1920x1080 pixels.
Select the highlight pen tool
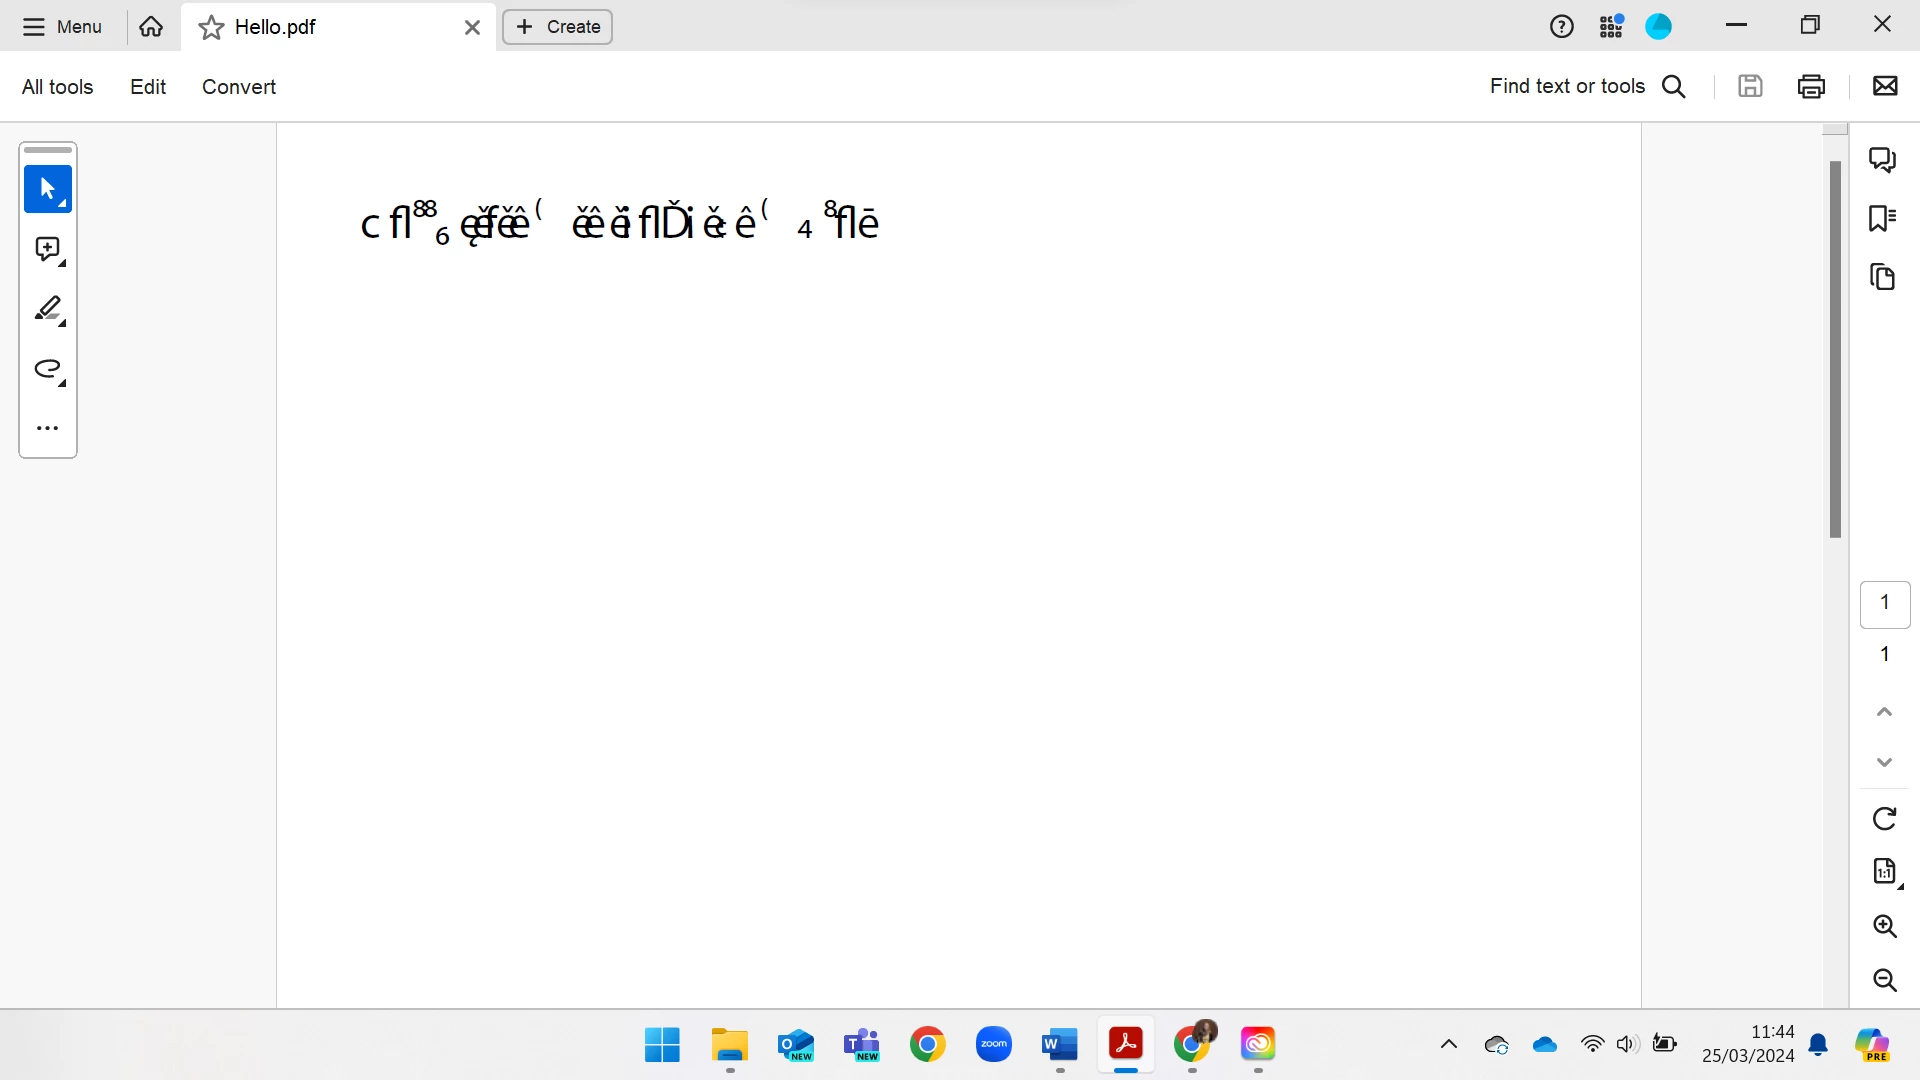[x=47, y=309]
